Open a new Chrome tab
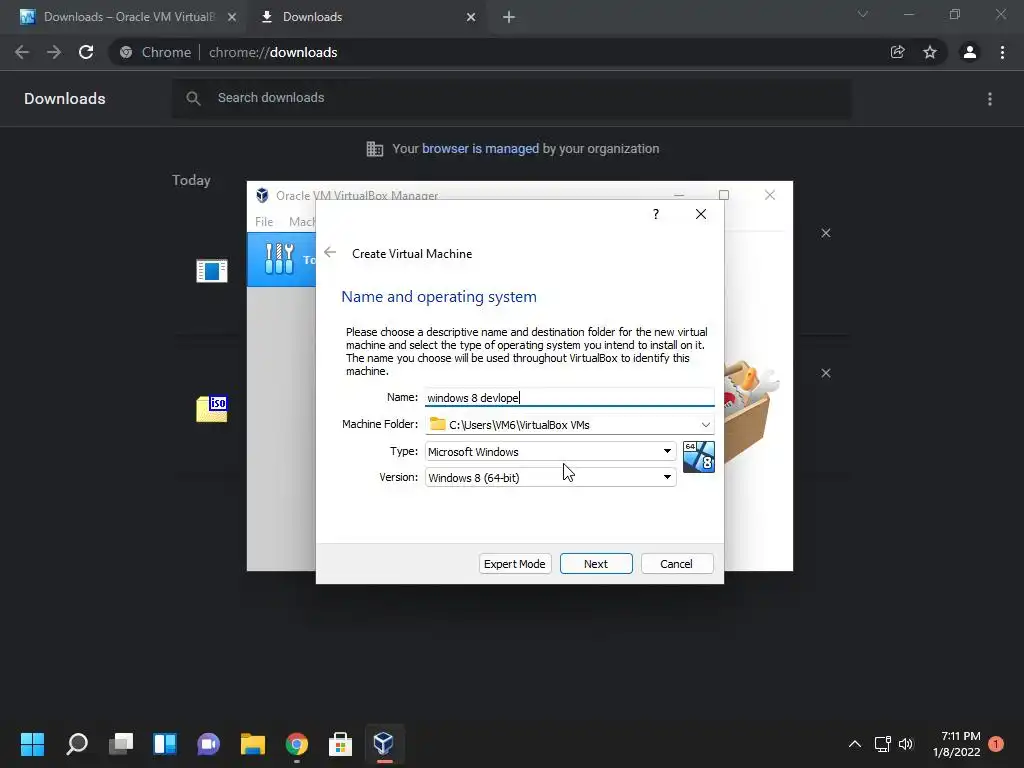 click(509, 17)
